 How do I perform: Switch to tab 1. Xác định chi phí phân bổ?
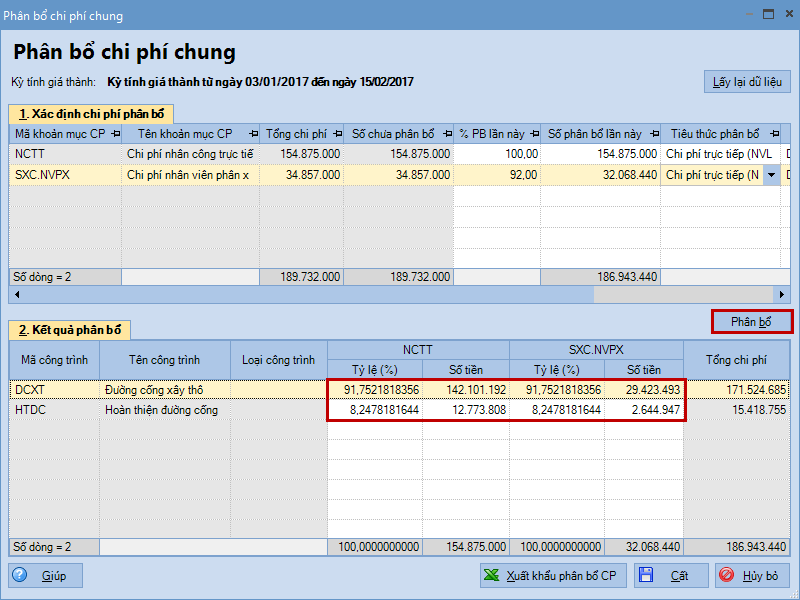click(x=90, y=113)
